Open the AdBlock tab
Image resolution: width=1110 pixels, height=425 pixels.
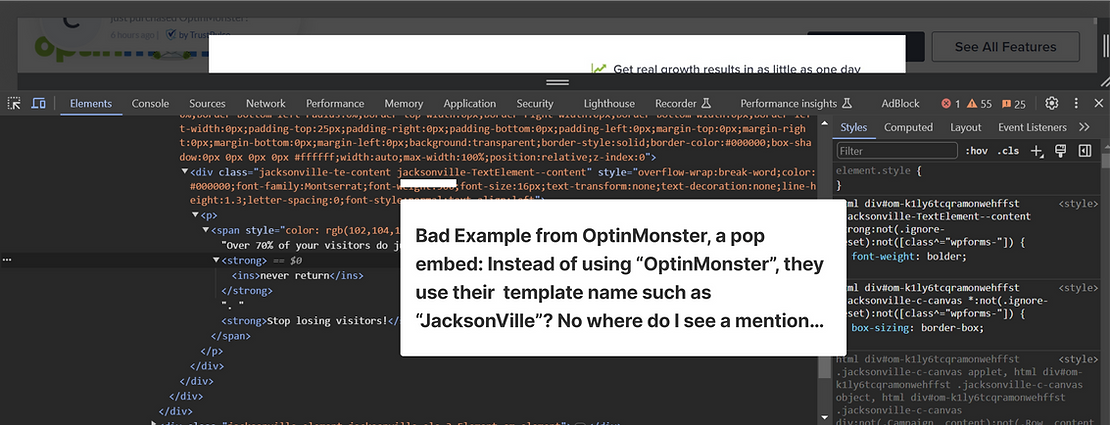(900, 103)
